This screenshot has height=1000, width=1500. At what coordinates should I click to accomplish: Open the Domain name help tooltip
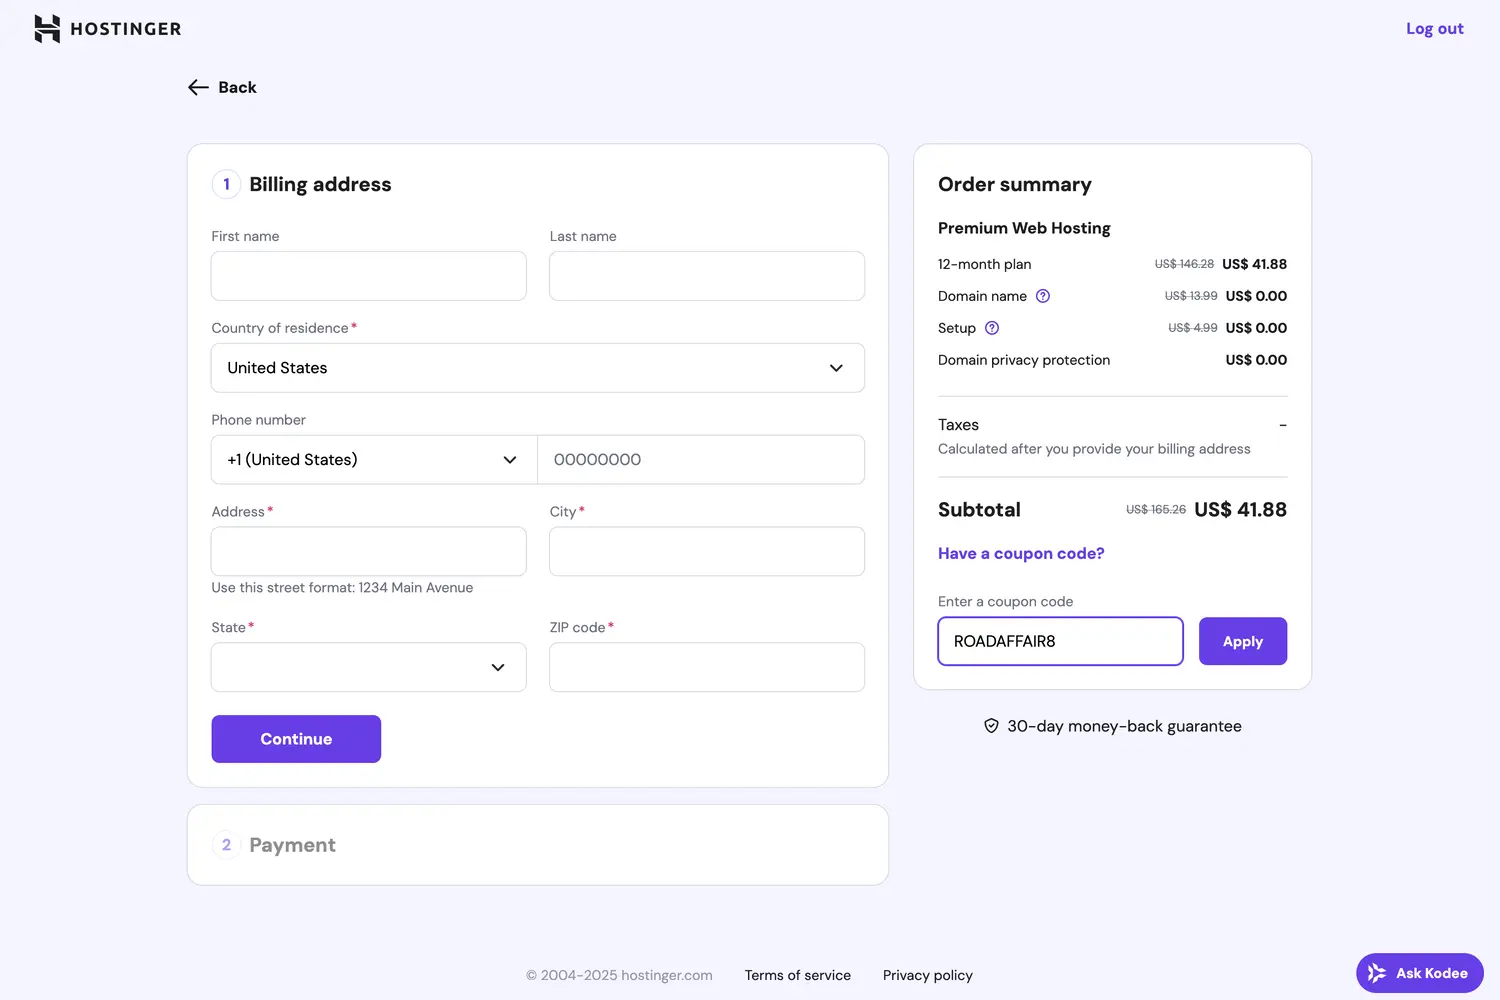pyautogui.click(x=1043, y=296)
